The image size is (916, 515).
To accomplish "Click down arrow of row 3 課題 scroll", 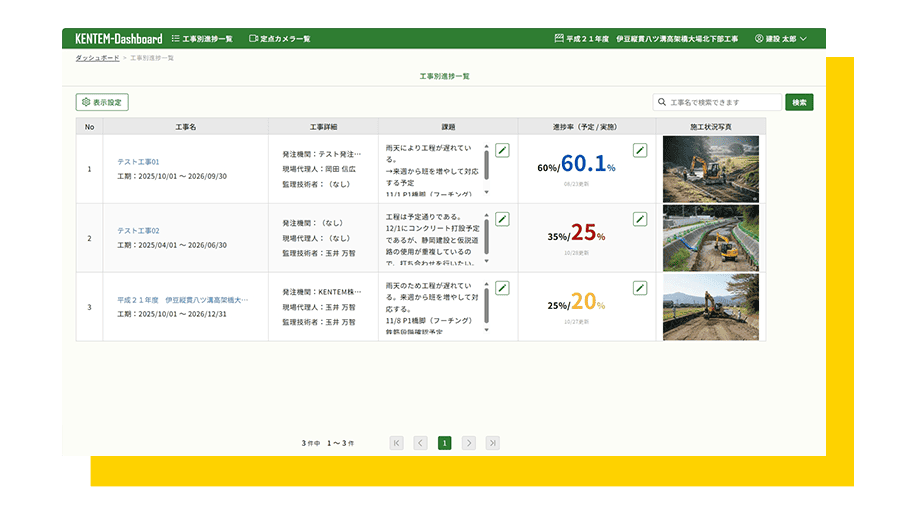I will tap(487, 330).
